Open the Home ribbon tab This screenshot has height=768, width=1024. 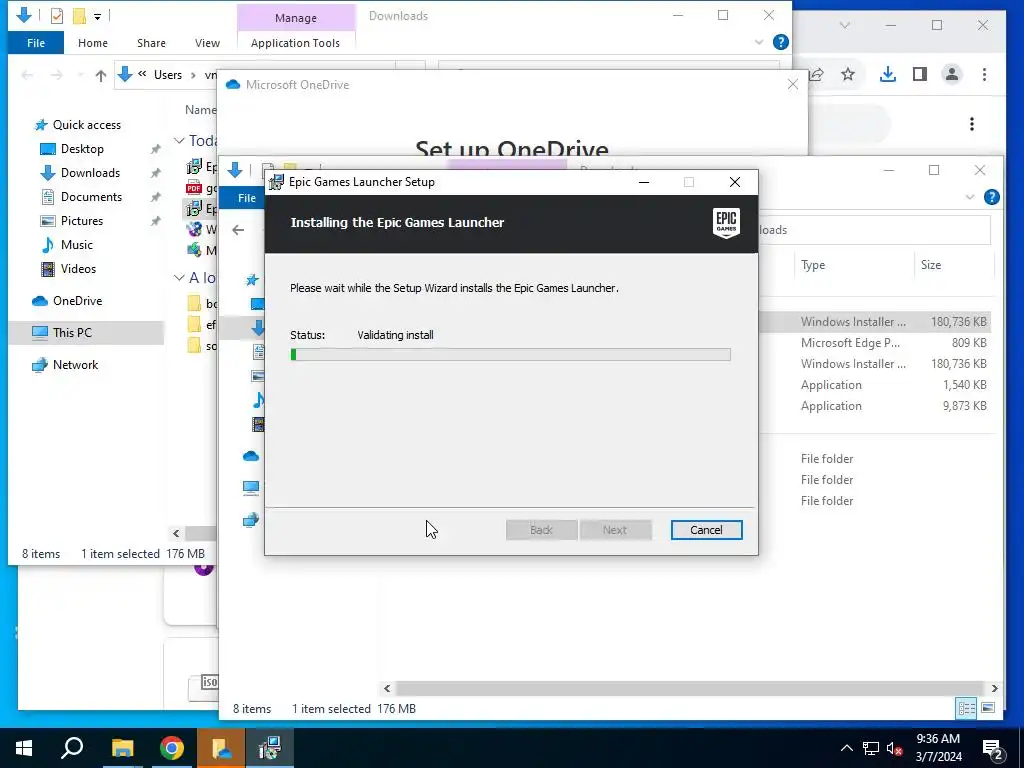tap(93, 42)
